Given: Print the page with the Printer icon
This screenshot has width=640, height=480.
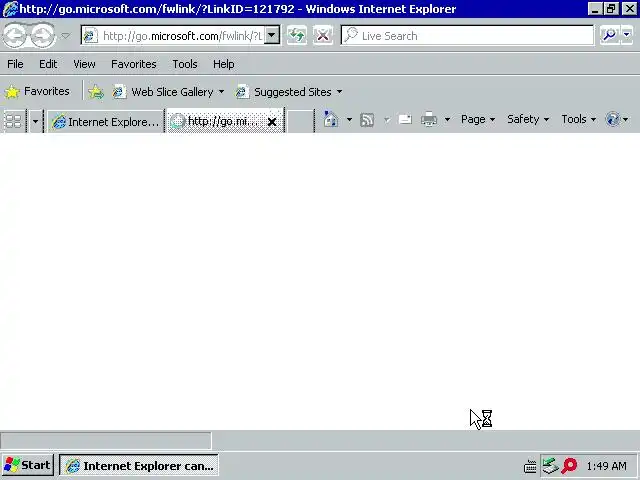Looking at the screenshot, I should point(429,120).
